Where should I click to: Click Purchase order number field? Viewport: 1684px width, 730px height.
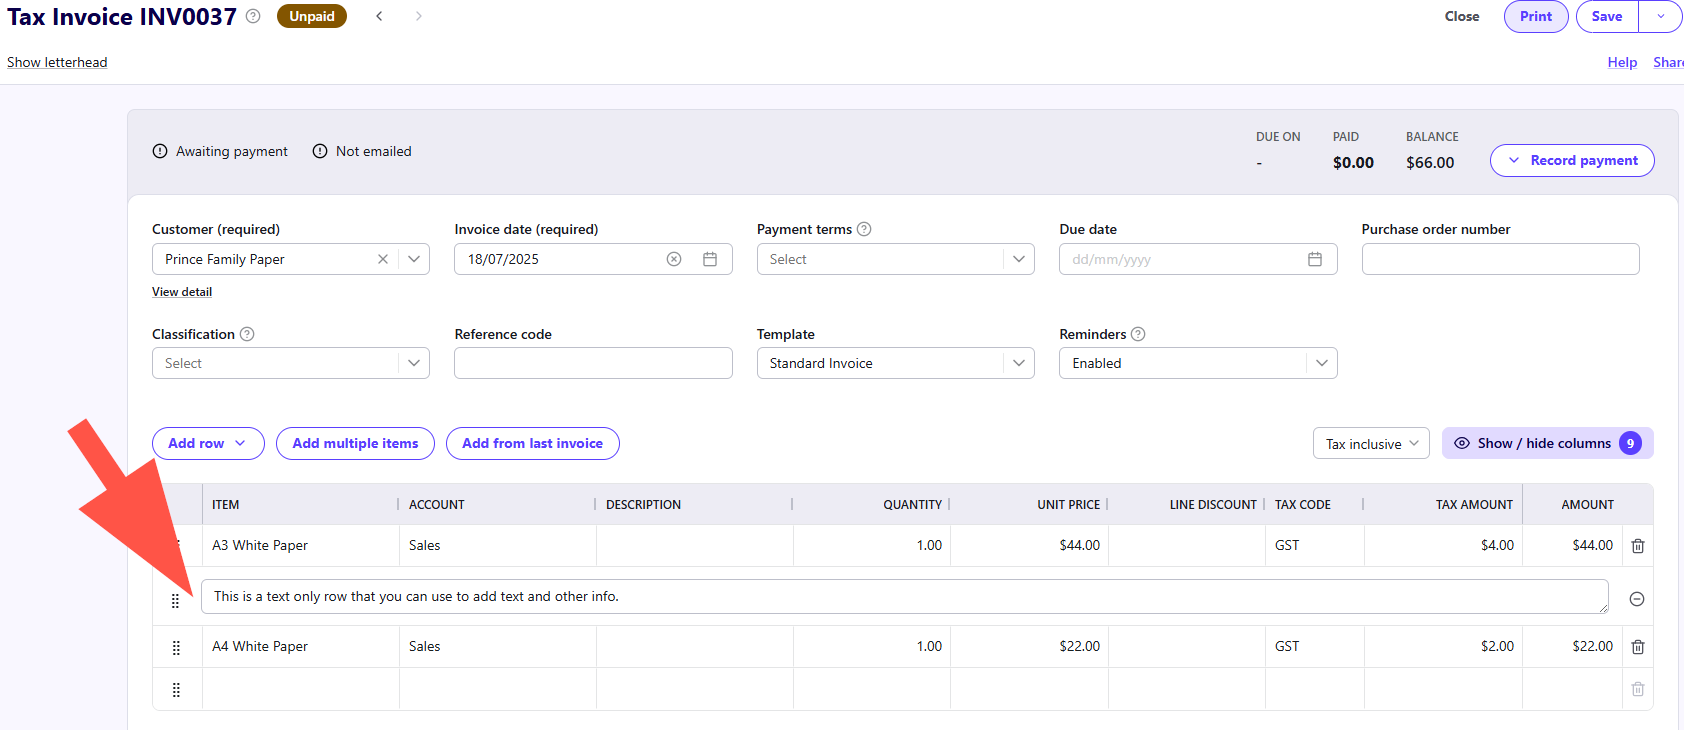point(1500,259)
